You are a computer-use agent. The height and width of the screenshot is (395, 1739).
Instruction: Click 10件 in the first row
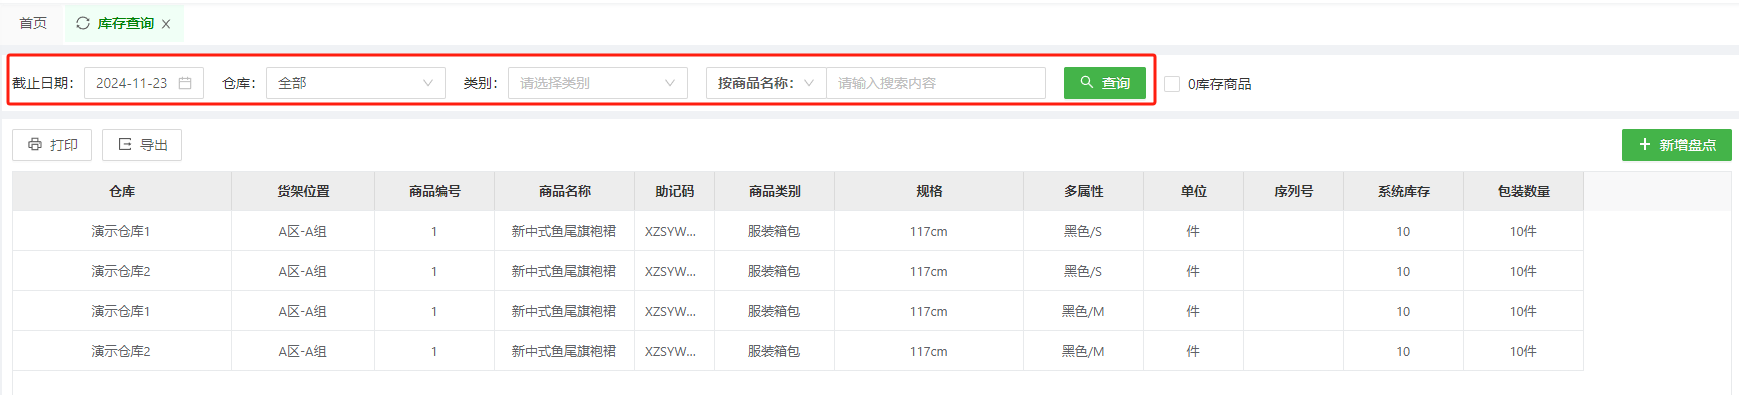[x=1523, y=231]
